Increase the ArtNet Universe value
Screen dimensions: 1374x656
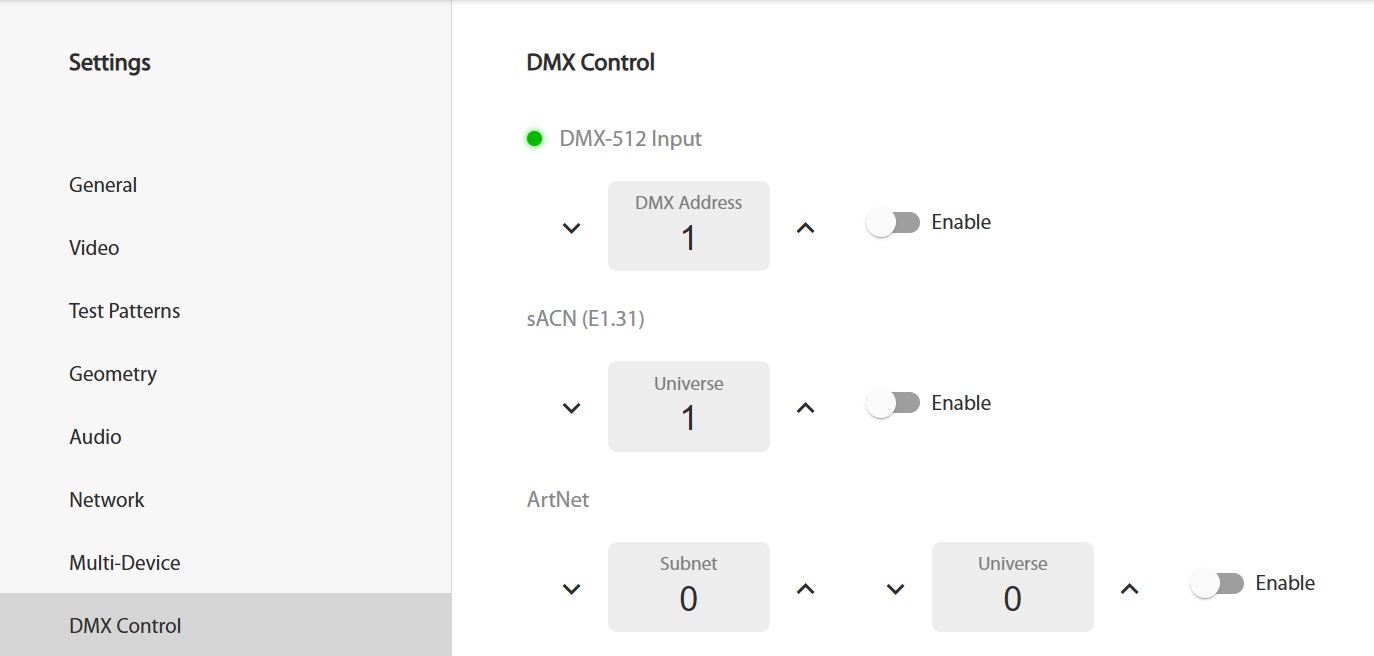pyautogui.click(x=1129, y=589)
